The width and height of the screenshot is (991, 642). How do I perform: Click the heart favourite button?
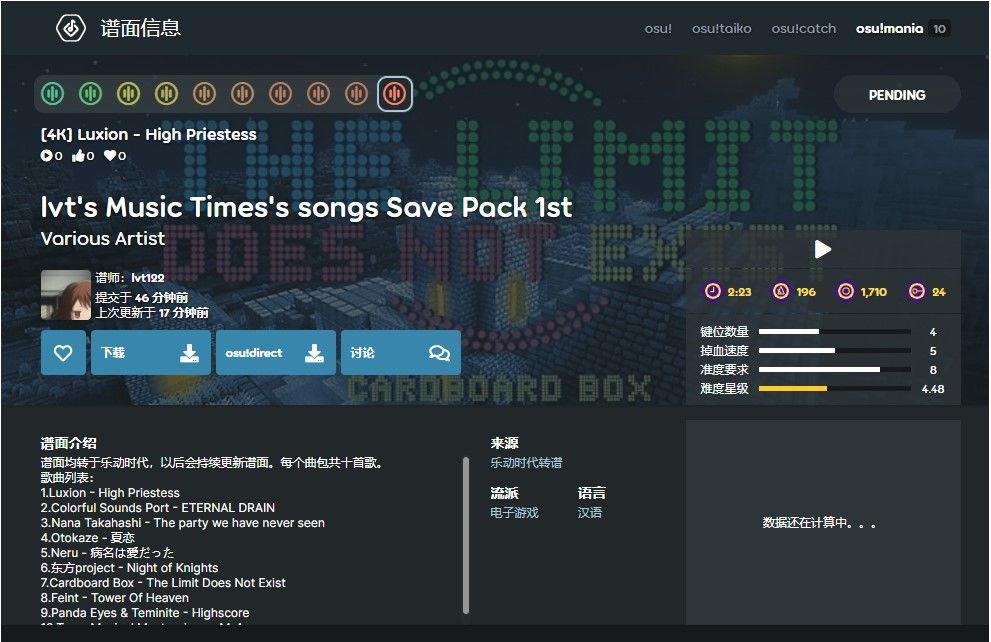(63, 353)
